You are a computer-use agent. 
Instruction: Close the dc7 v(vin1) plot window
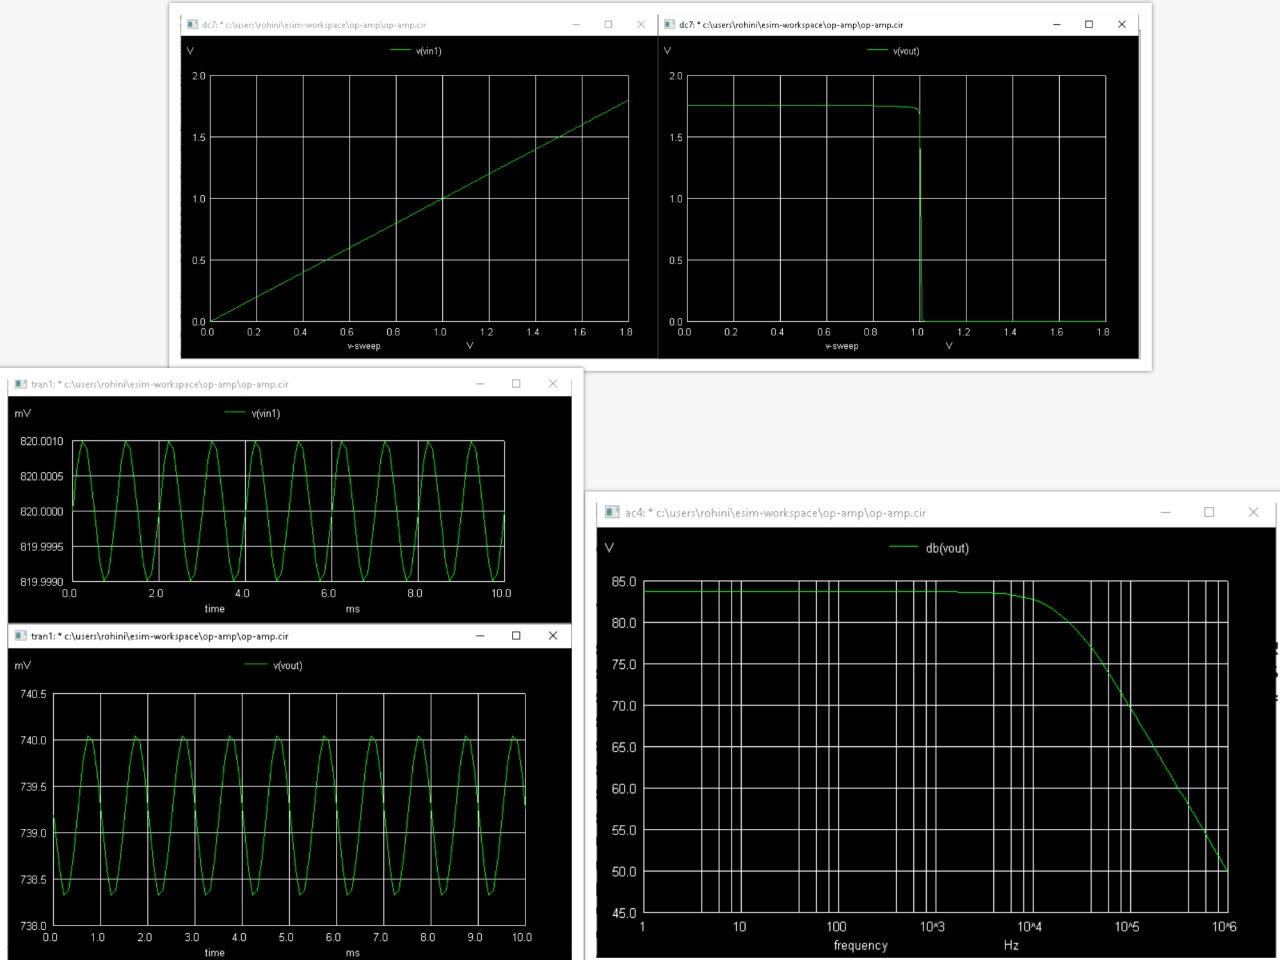coord(641,23)
